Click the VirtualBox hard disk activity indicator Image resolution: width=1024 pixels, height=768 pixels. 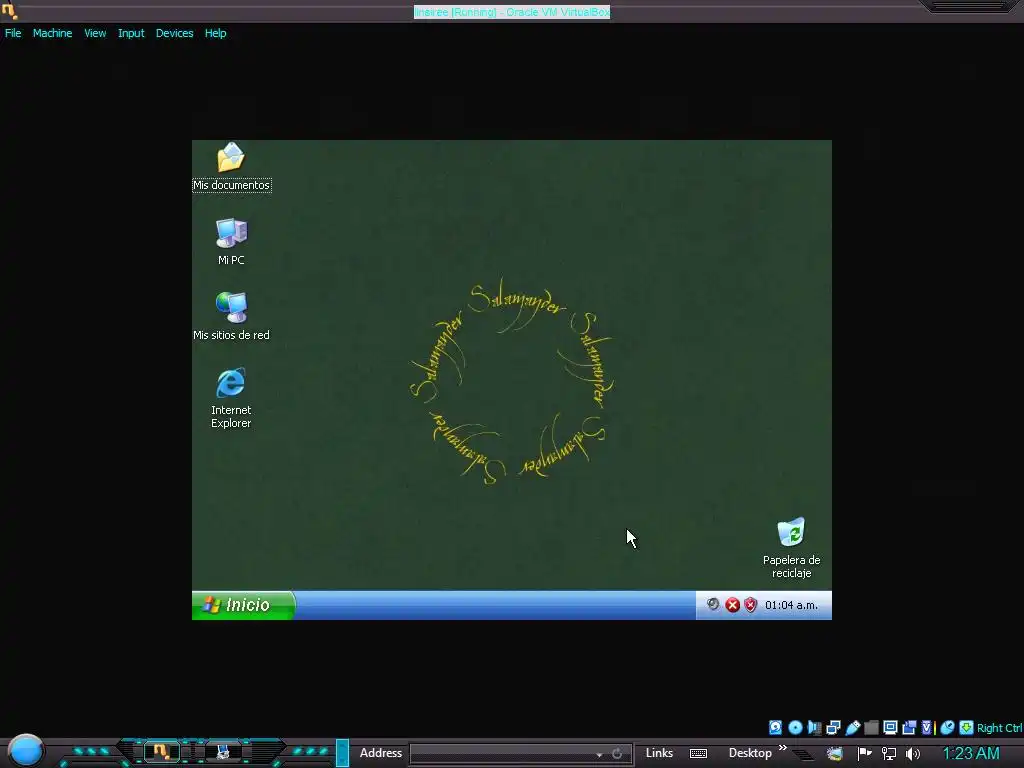pos(775,728)
